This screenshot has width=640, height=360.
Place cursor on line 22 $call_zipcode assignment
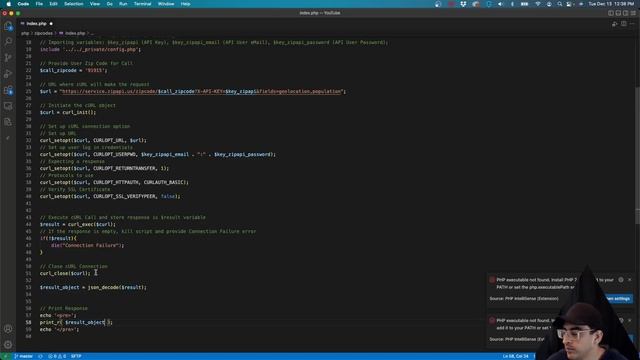pos(73,71)
